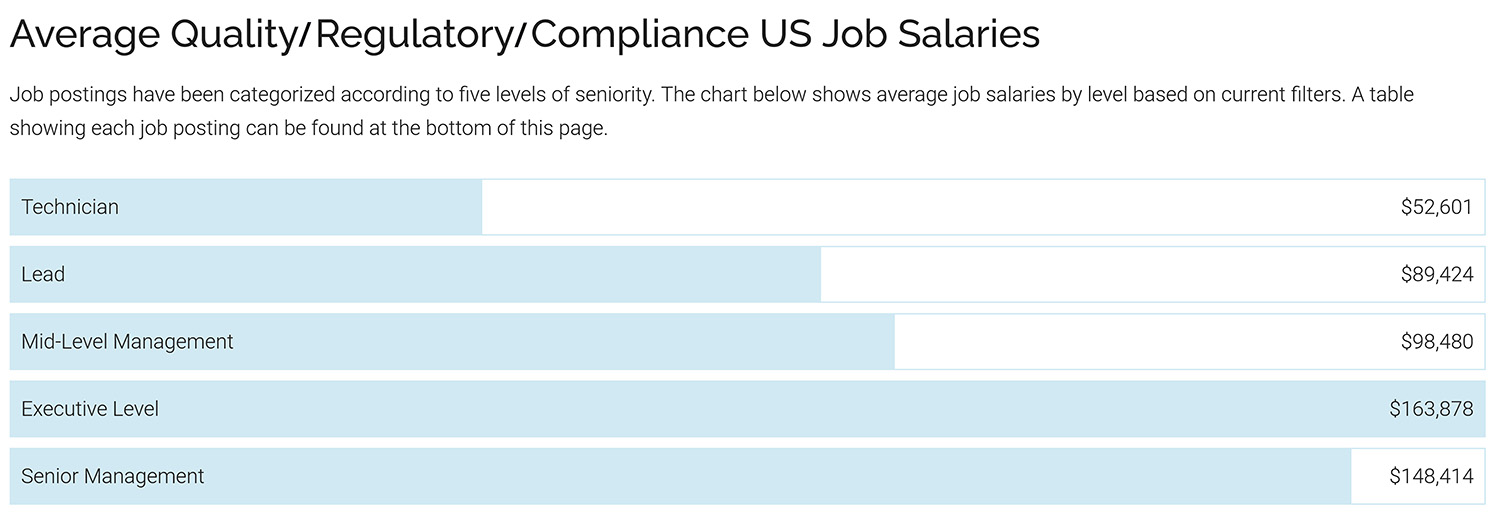
Task: Select the $163,878 salary figure
Action: pos(1431,409)
